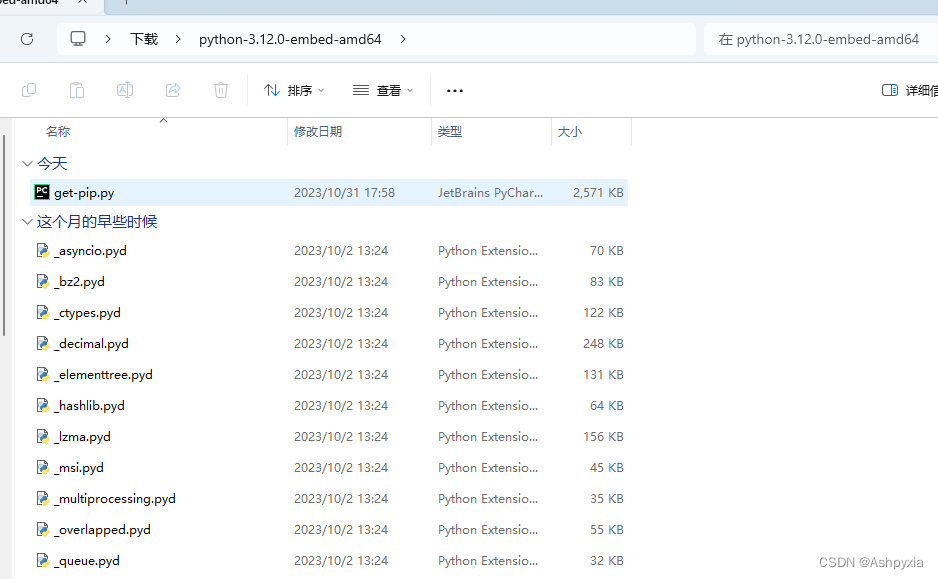Open the 查看 view dropdown
The width and height of the screenshot is (938, 579).
(x=383, y=90)
